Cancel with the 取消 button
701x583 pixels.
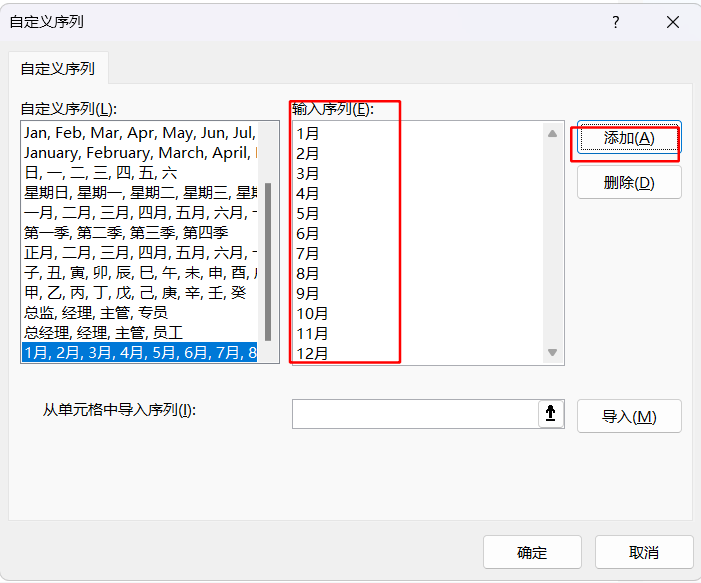coord(644,552)
